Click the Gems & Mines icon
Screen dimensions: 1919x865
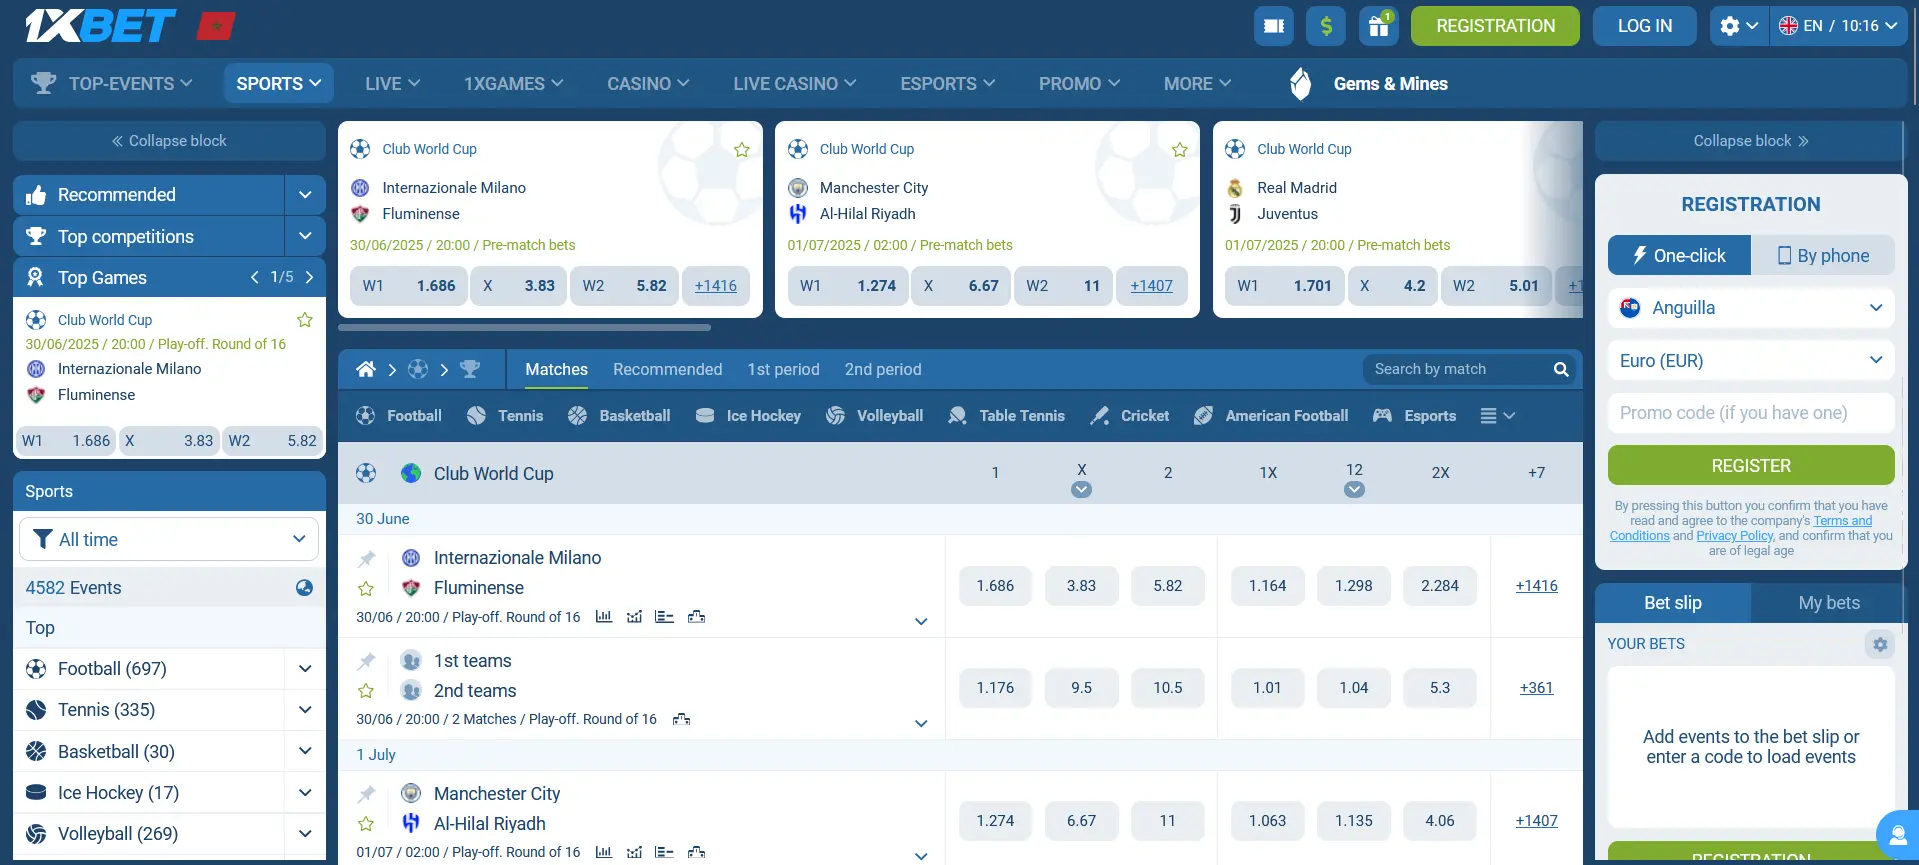click(x=1300, y=84)
